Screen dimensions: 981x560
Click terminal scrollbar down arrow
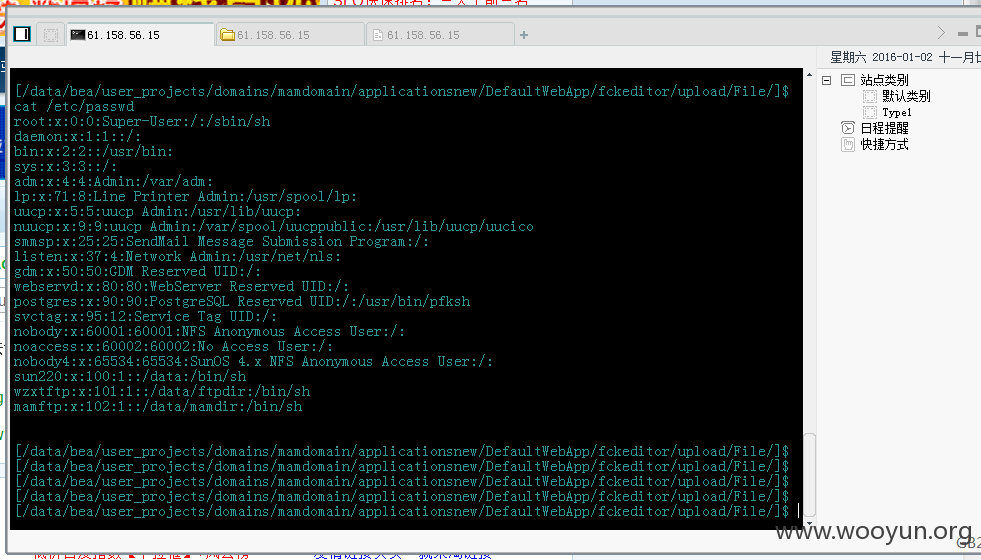click(x=809, y=524)
